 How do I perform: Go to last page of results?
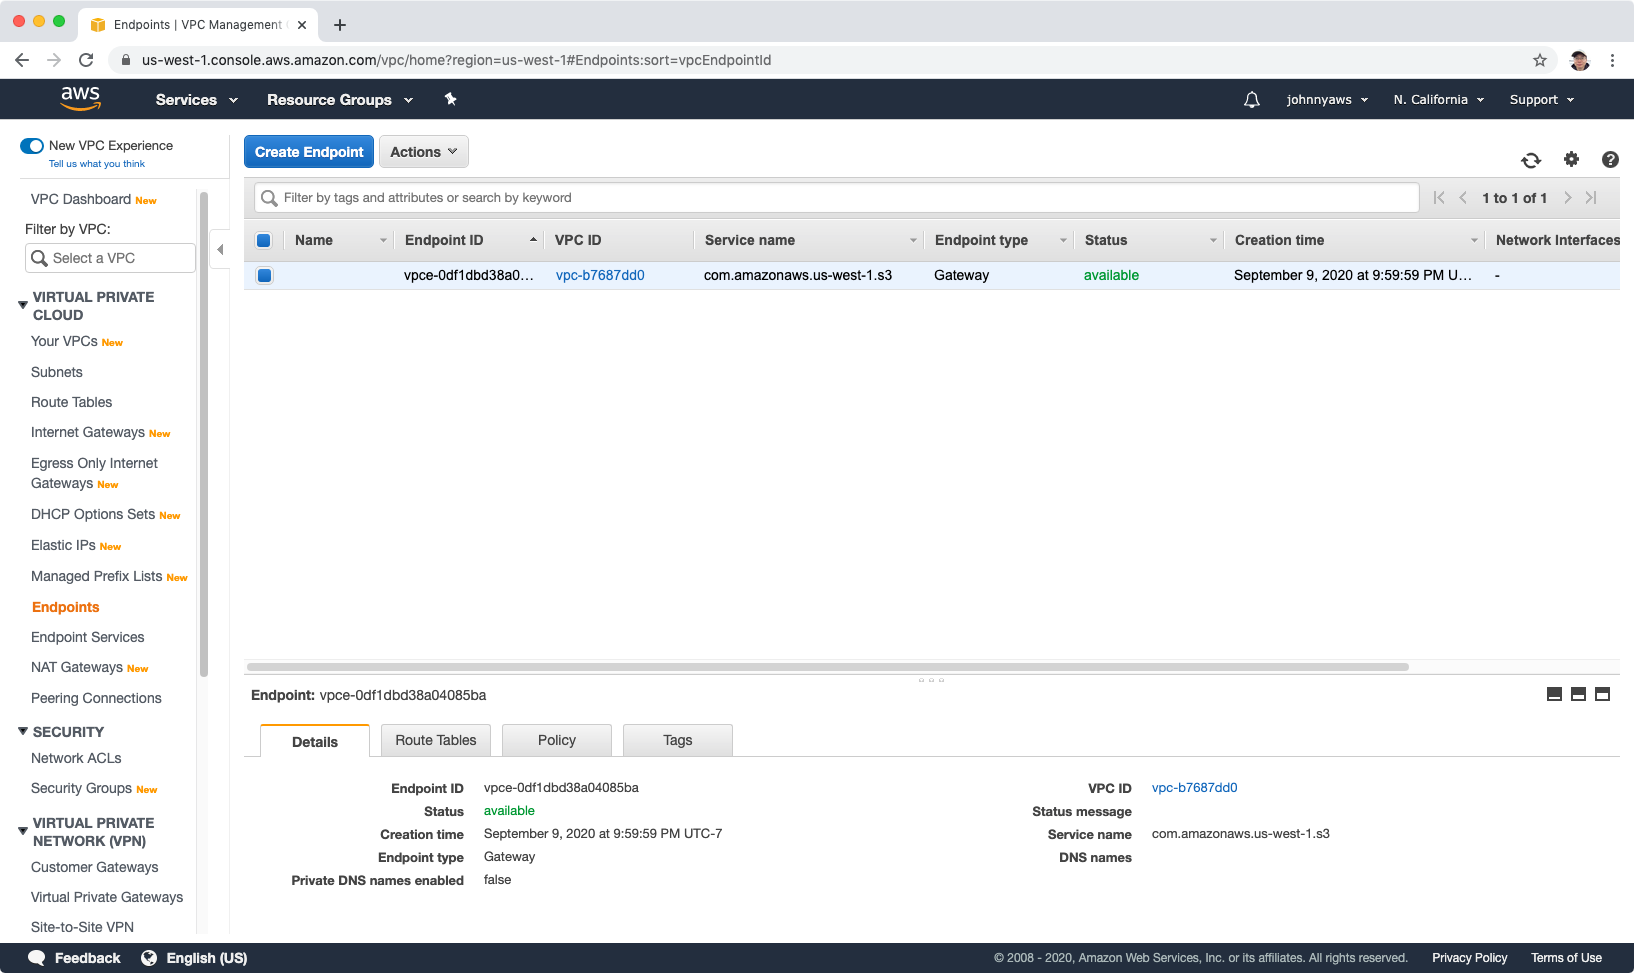coord(1591,198)
